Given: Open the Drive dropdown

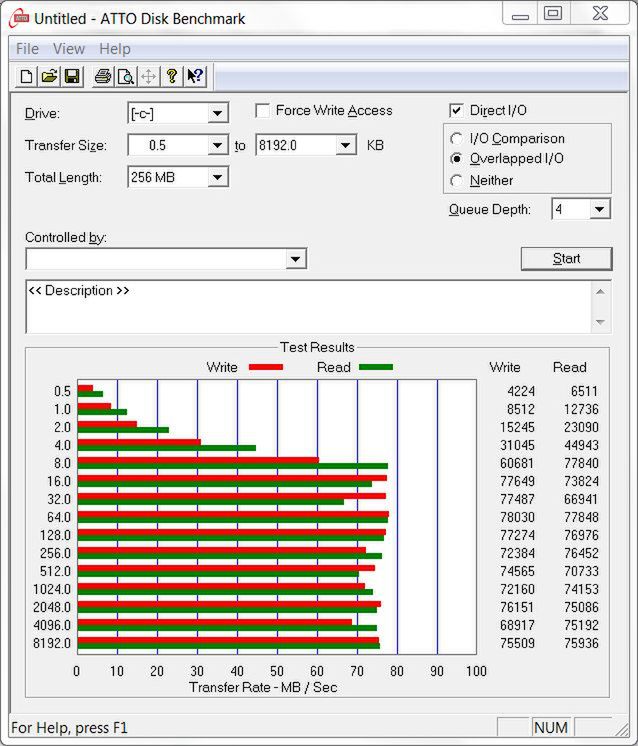Looking at the screenshot, I should [x=217, y=113].
